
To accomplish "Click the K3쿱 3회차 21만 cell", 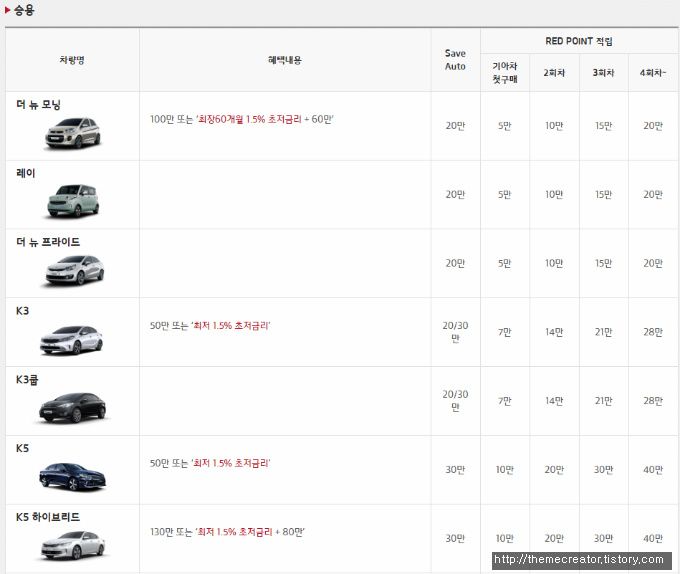I will coord(604,401).
